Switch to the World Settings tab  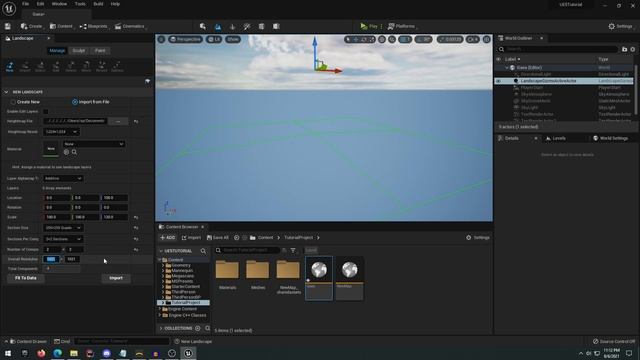click(x=610, y=138)
